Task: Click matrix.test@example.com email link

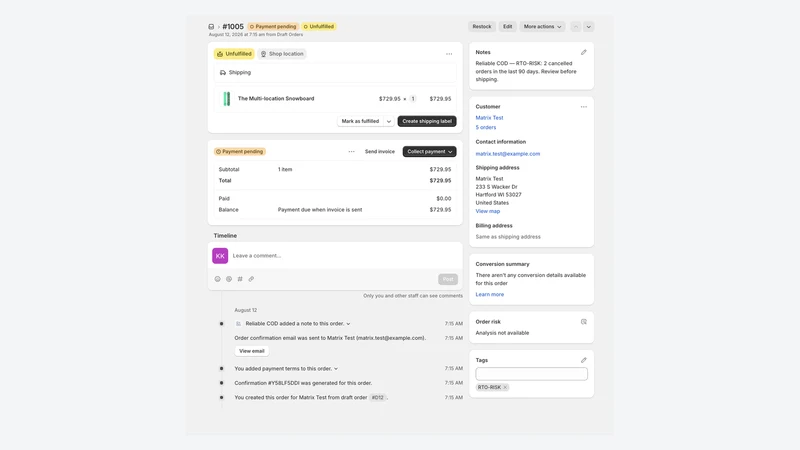Action: pyautogui.click(x=508, y=154)
